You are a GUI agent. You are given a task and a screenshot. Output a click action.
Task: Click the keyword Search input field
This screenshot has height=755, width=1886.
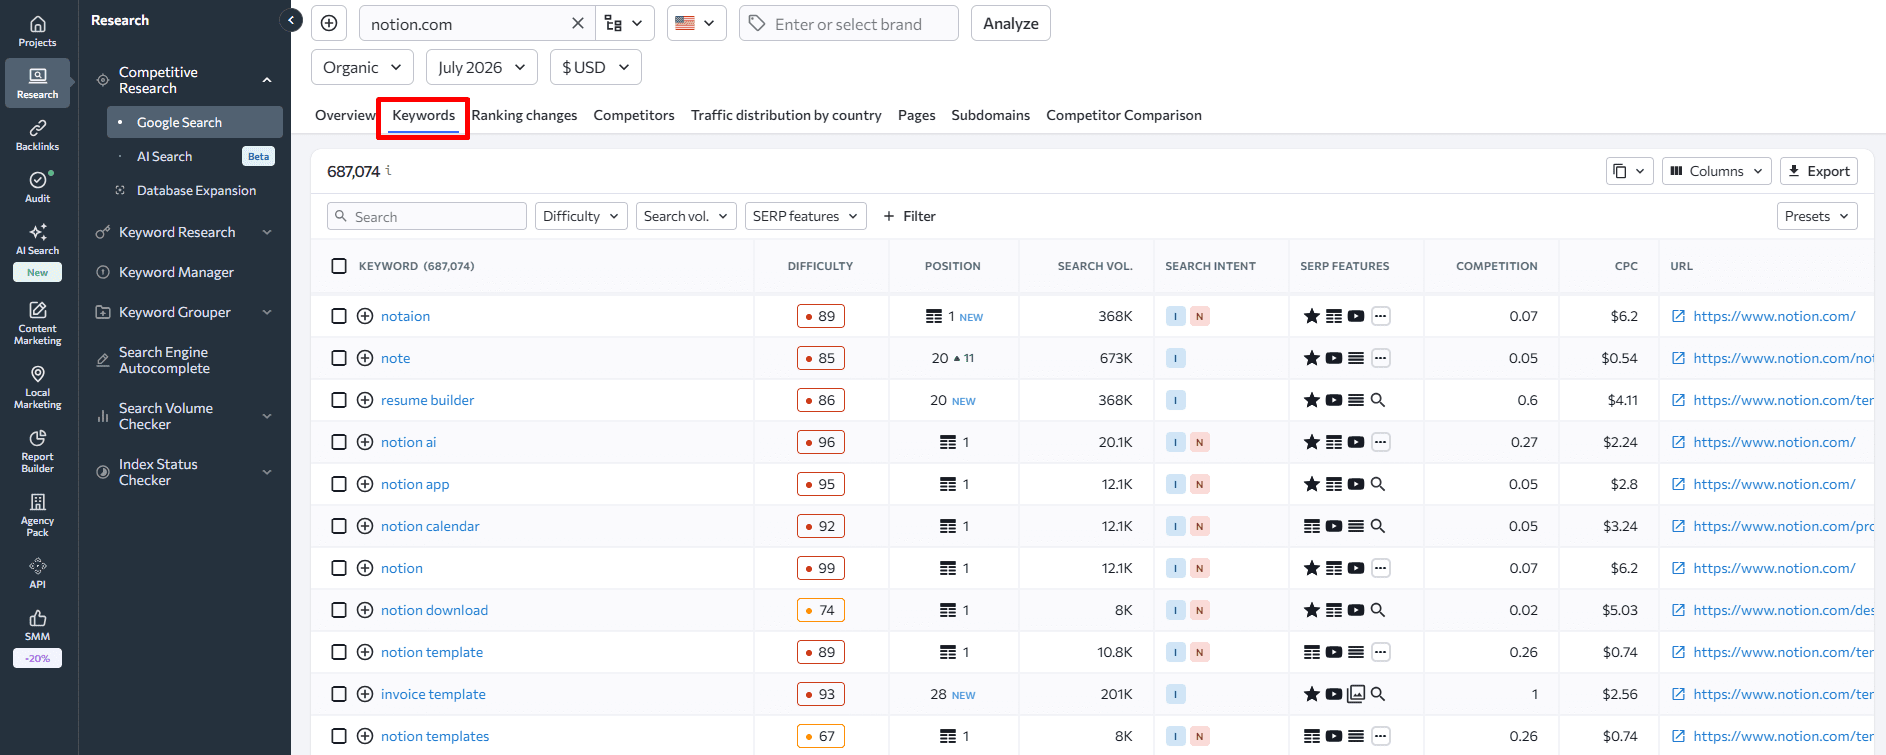(427, 216)
